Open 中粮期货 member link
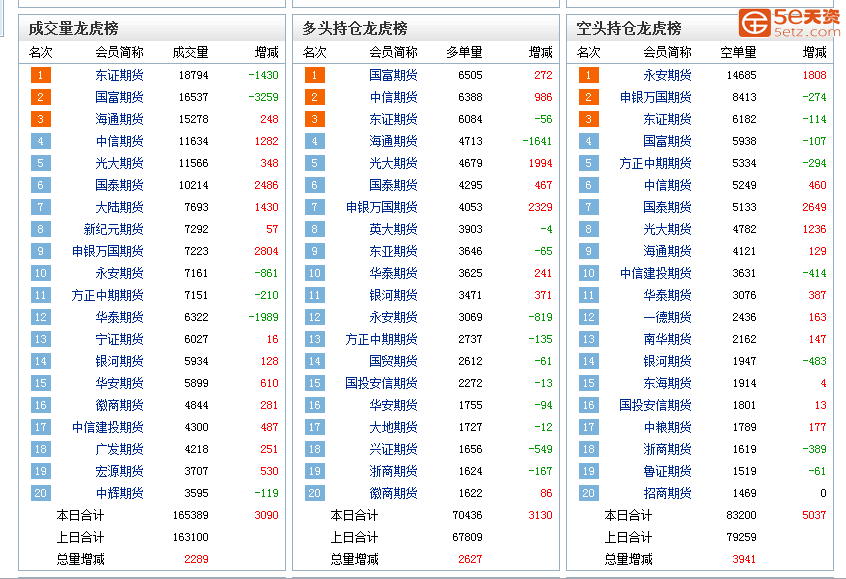The image size is (846, 579). pyautogui.click(x=667, y=427)
